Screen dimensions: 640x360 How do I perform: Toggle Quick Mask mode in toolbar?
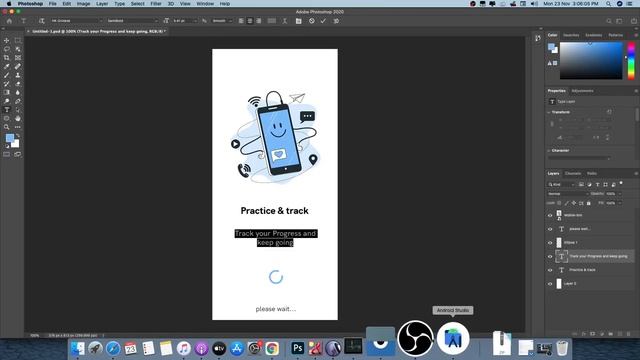pos(7,154)
